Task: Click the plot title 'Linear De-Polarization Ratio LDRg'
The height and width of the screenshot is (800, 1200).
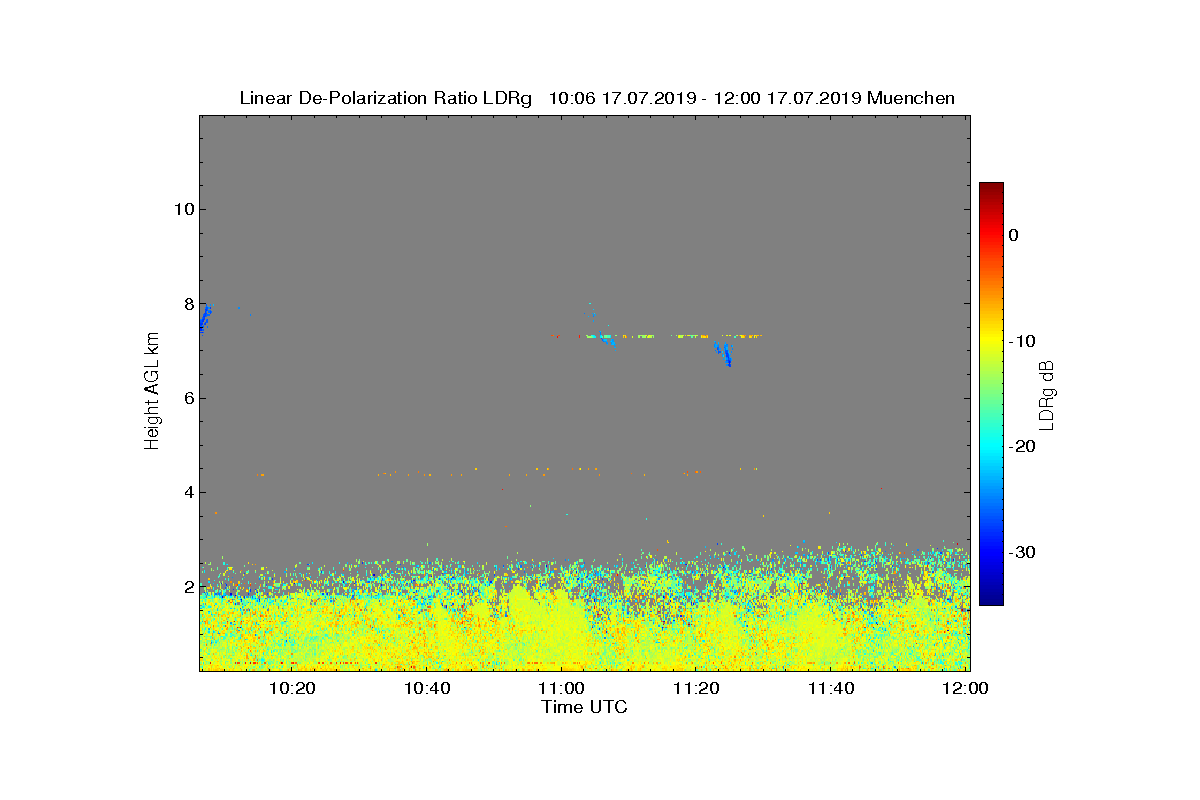Action: click(x=386, y=98)
